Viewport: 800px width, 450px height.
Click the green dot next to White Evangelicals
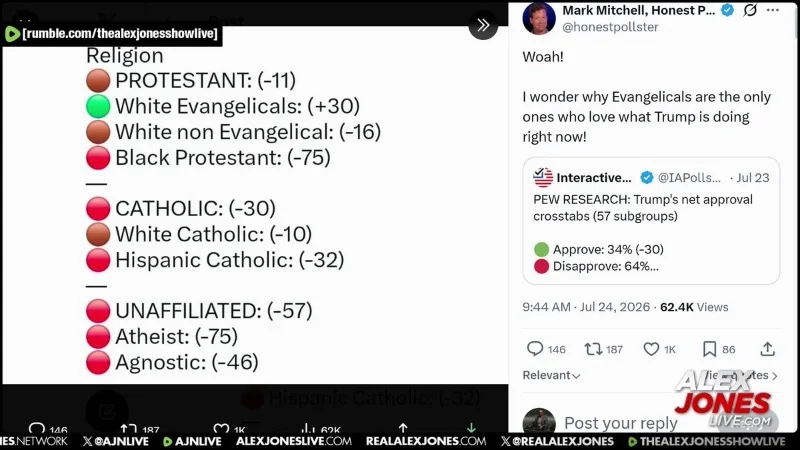tap(98, 106)
